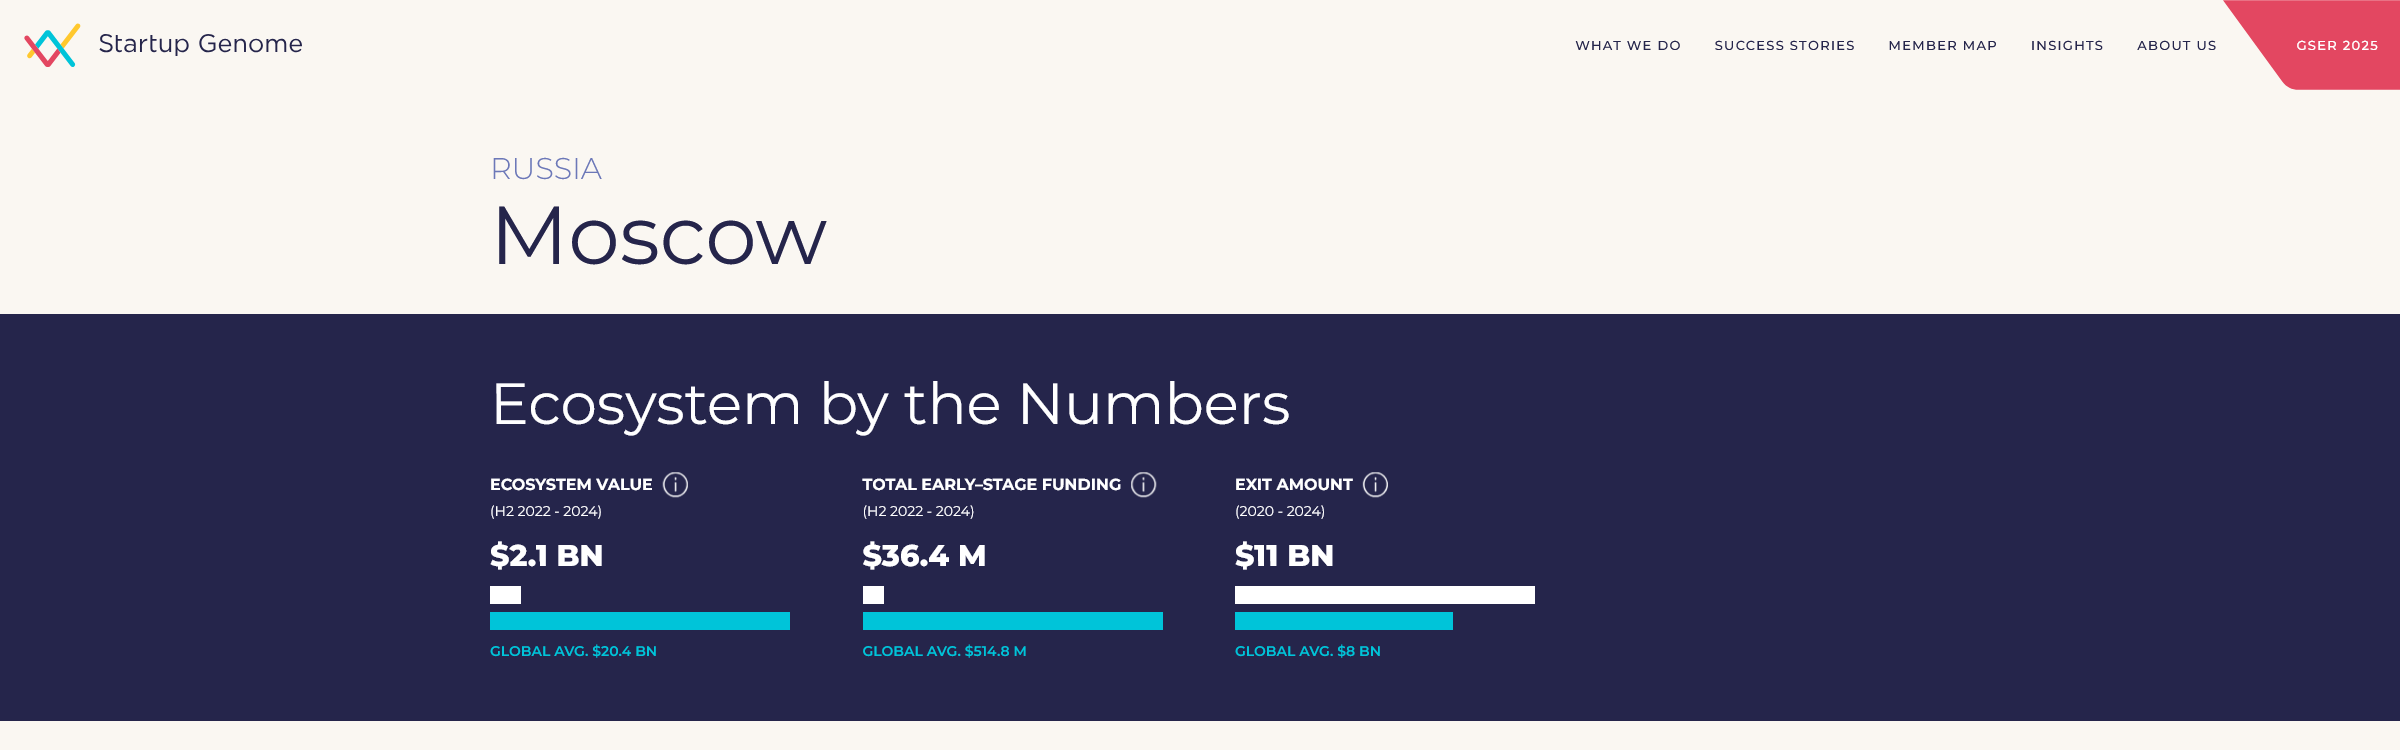Click the Moscow page heading
Image resolution: width=2400 pixels, height=750 pixels.
[x=660, y=237]
